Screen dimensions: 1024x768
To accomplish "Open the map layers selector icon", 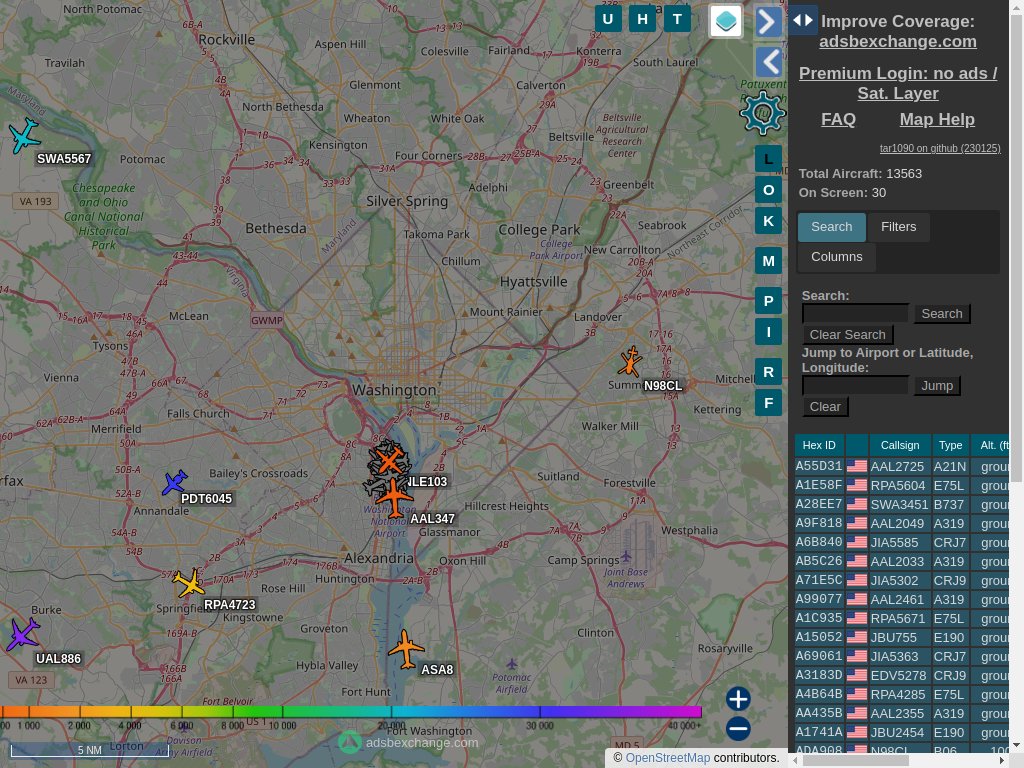I will [x=726, y=21].
